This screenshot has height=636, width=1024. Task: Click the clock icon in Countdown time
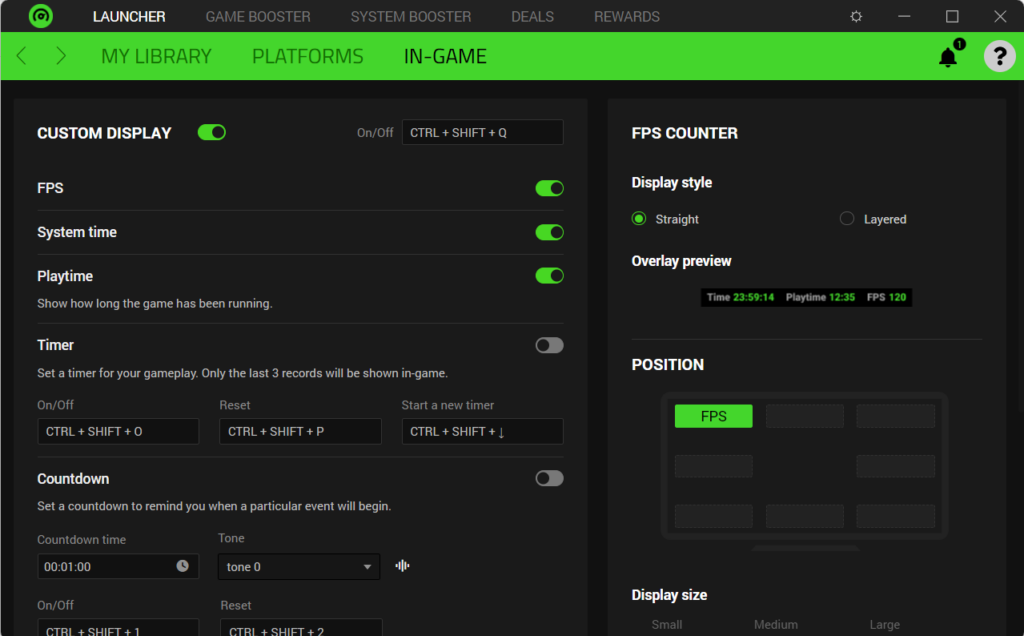pos(182,566)
